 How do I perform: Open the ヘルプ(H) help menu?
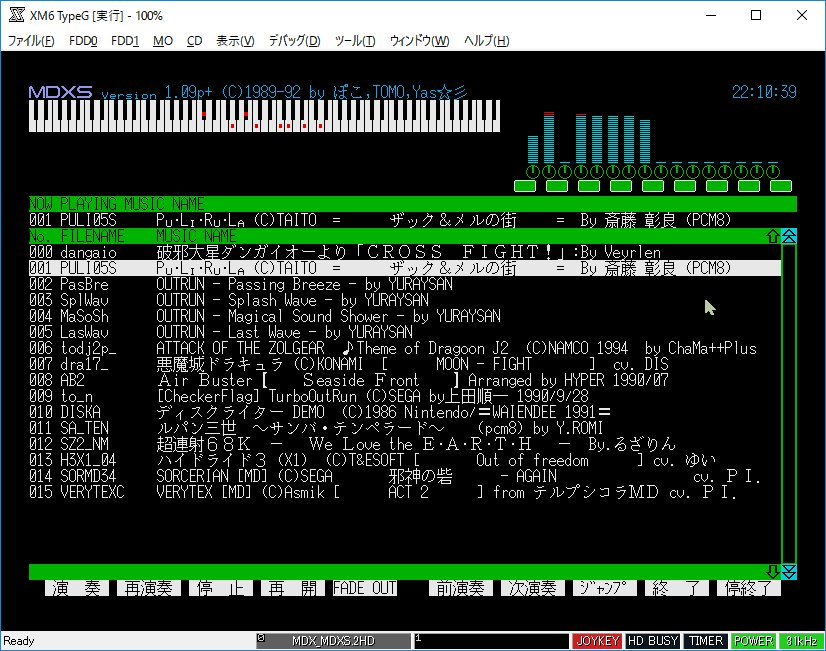(486, 41)
